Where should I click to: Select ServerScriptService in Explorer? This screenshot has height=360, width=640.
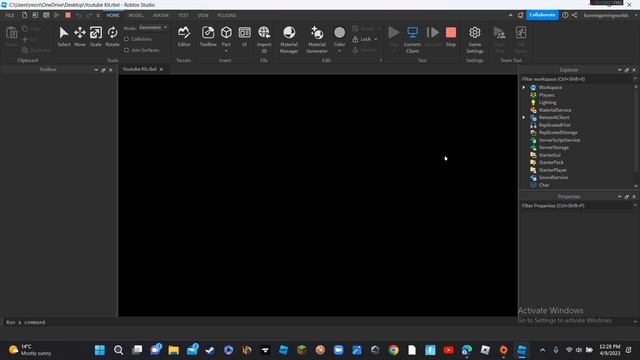[559, 140]
